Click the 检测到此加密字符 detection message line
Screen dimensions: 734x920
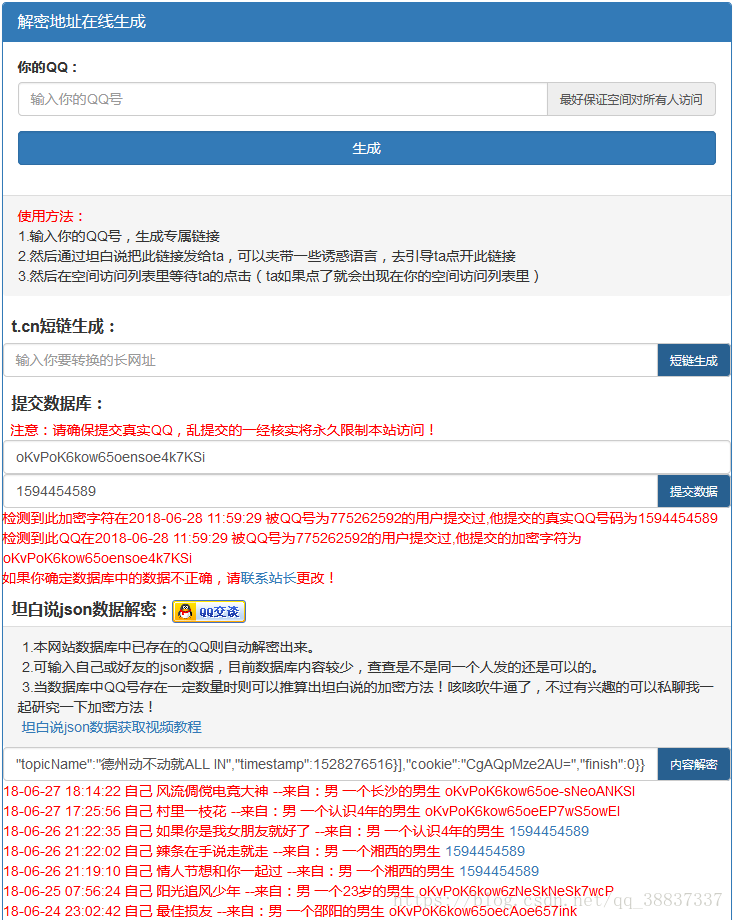(360, 518)
